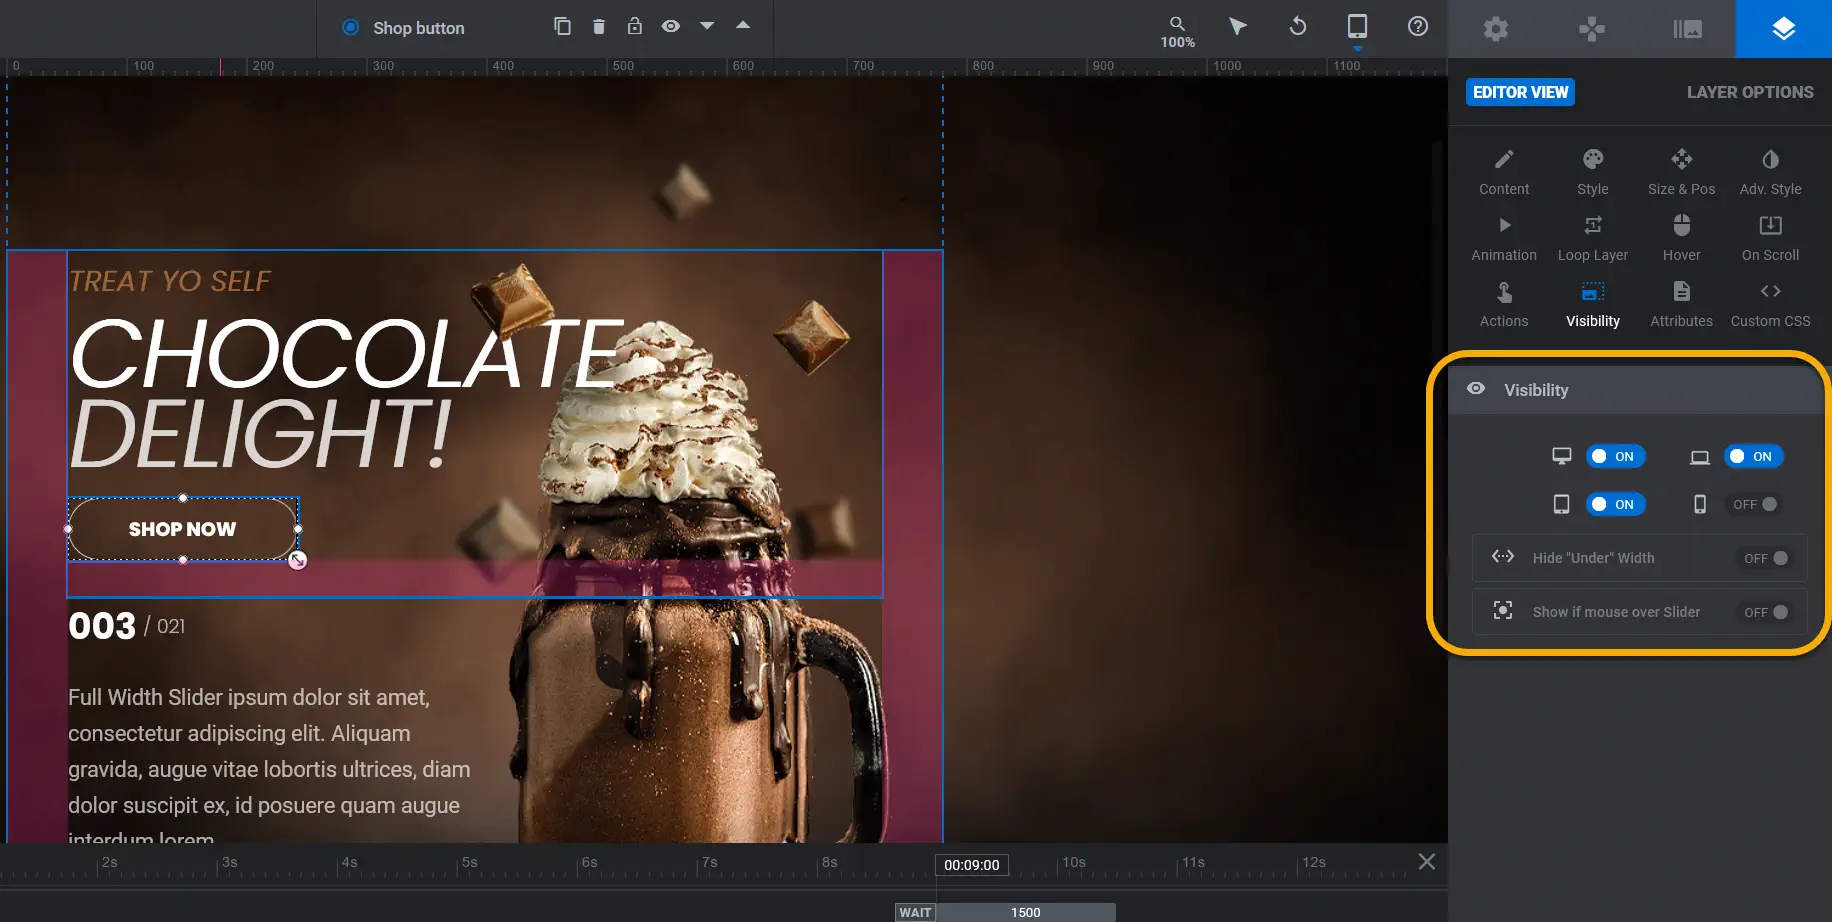This screenshot has width=1832, height=922.
Task: Toggle desktop visibility switch
Action: tap(1615, 456)
